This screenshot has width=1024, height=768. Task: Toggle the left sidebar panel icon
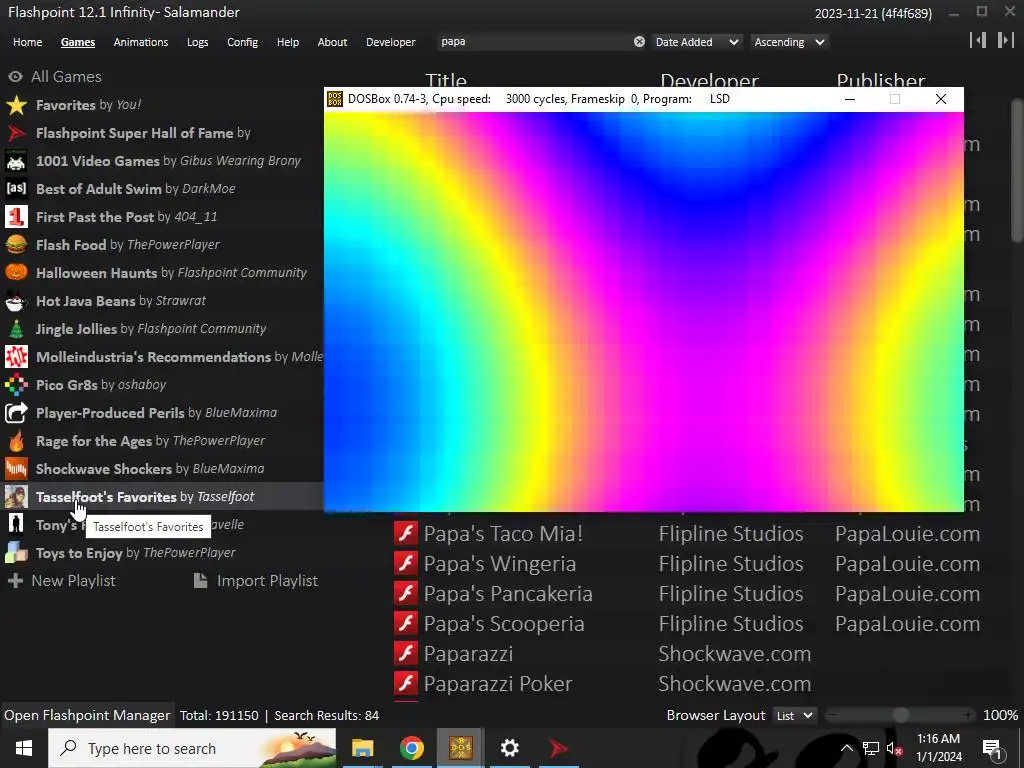pos(978,40)
